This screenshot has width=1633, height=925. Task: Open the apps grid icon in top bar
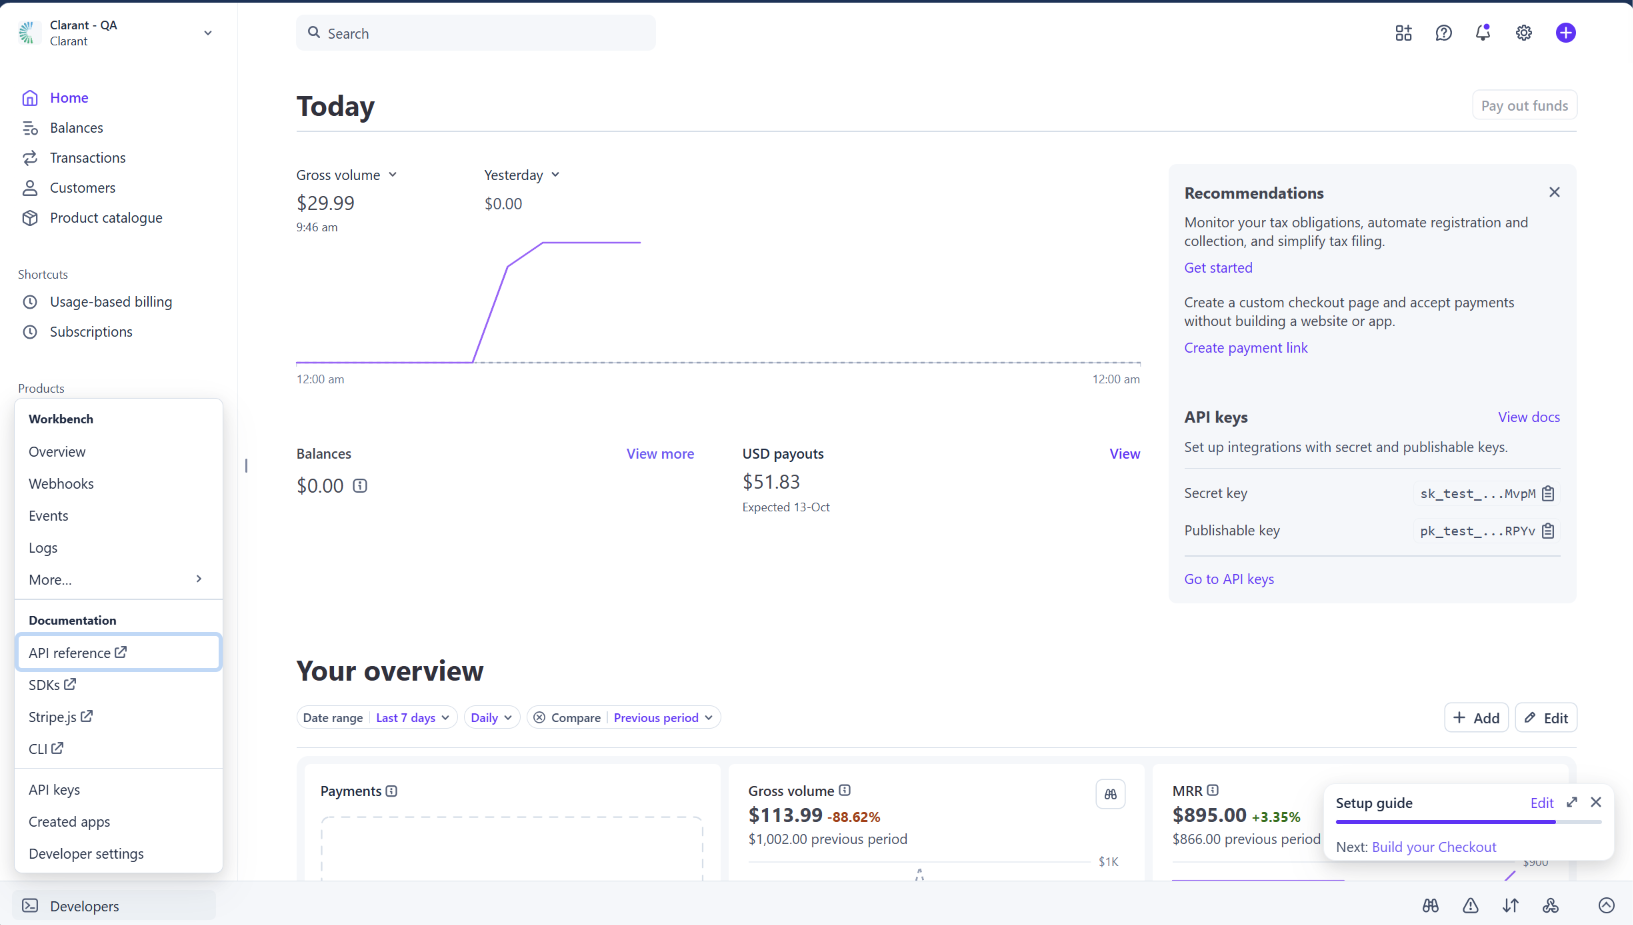1404,33
